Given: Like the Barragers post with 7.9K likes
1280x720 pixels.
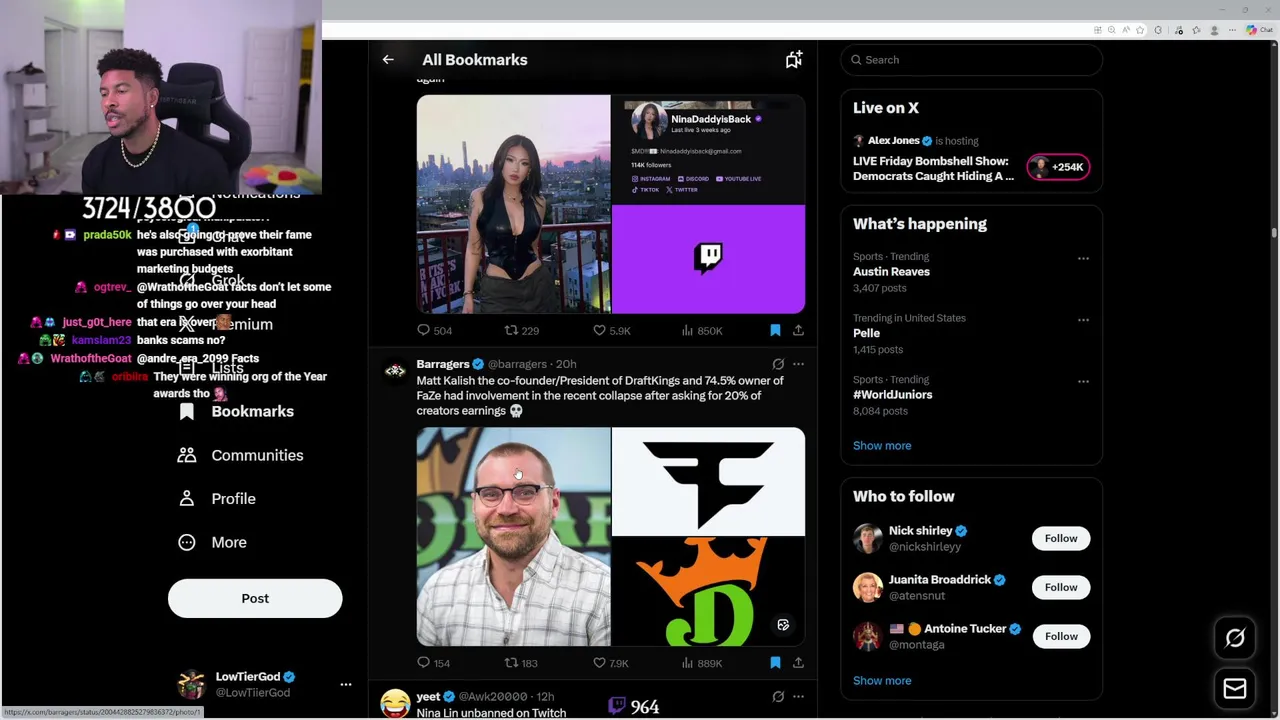Looking at the screenshot, I should 611,663.
